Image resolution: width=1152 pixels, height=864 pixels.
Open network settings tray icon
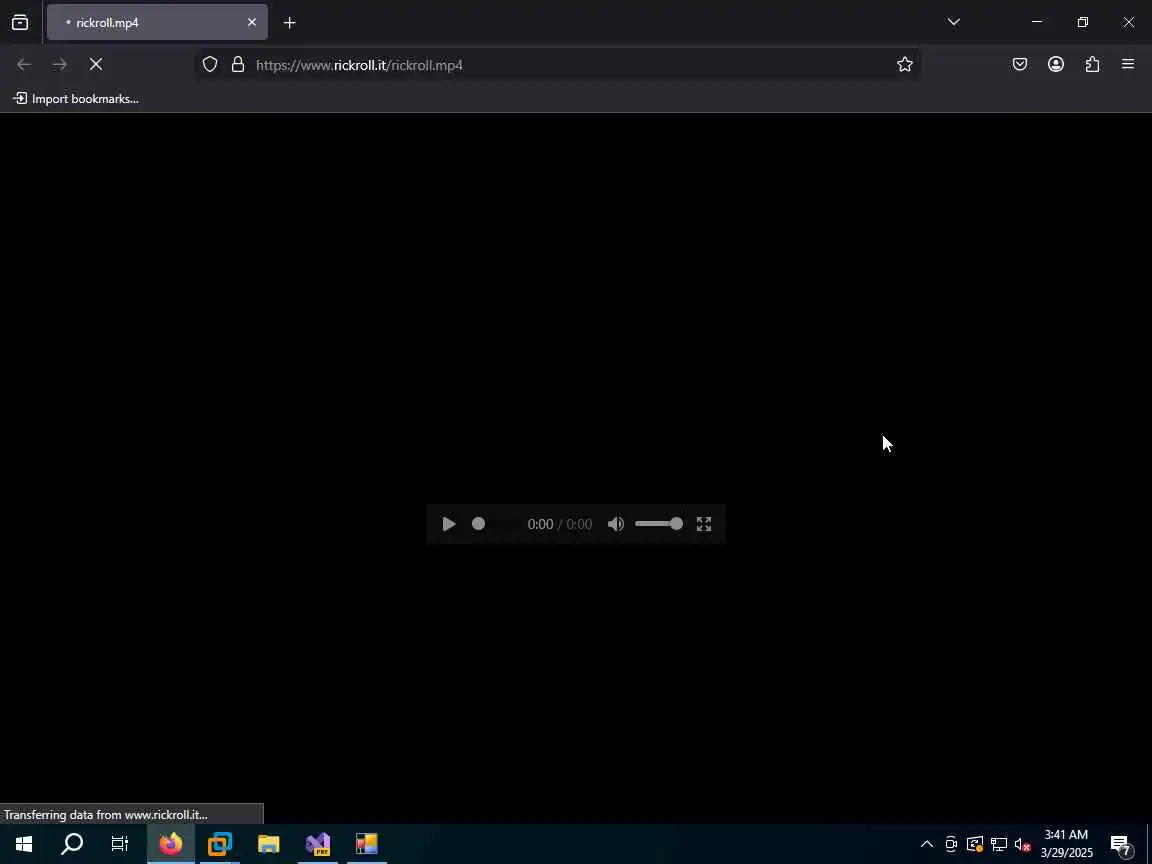click(x=999, y=844)
